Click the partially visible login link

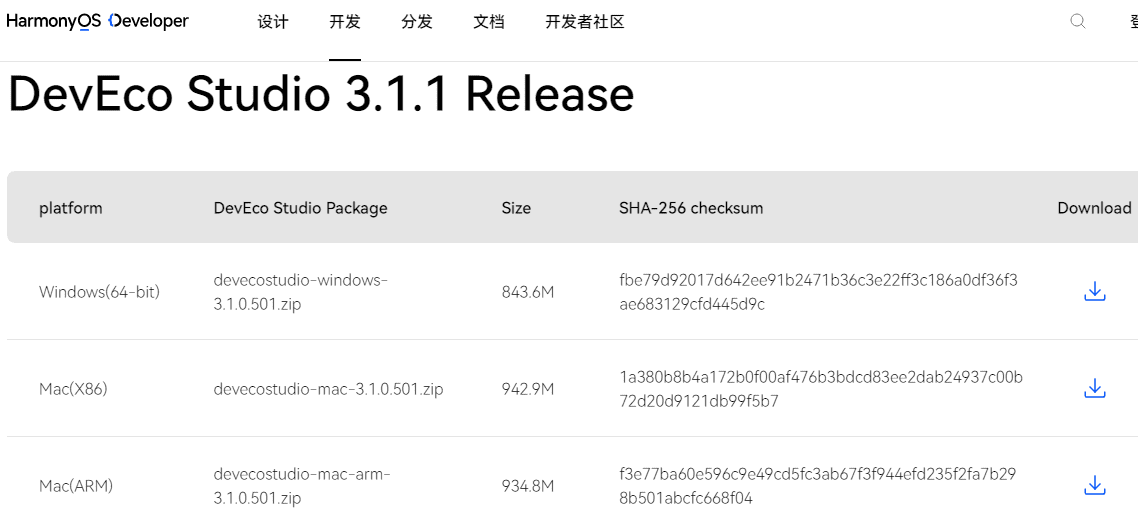[x=1133, y=22]
